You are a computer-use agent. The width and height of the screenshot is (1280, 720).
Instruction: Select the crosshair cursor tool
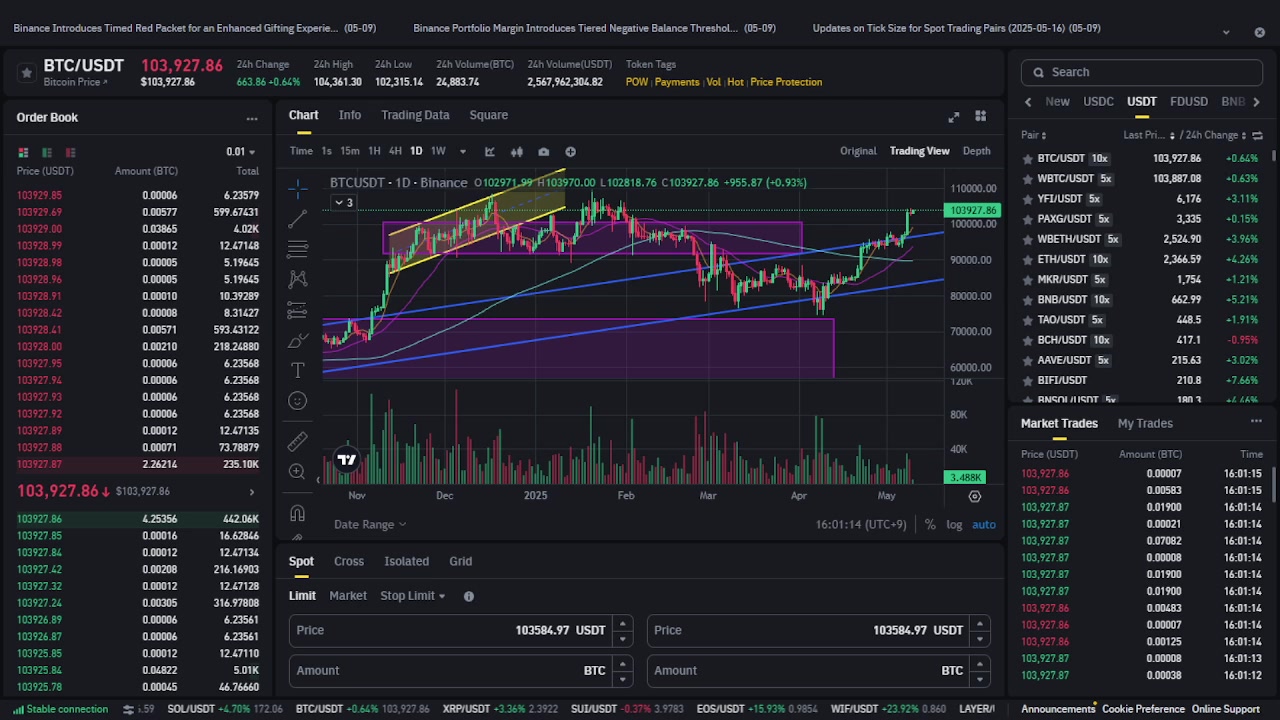[x=297, y=187]
